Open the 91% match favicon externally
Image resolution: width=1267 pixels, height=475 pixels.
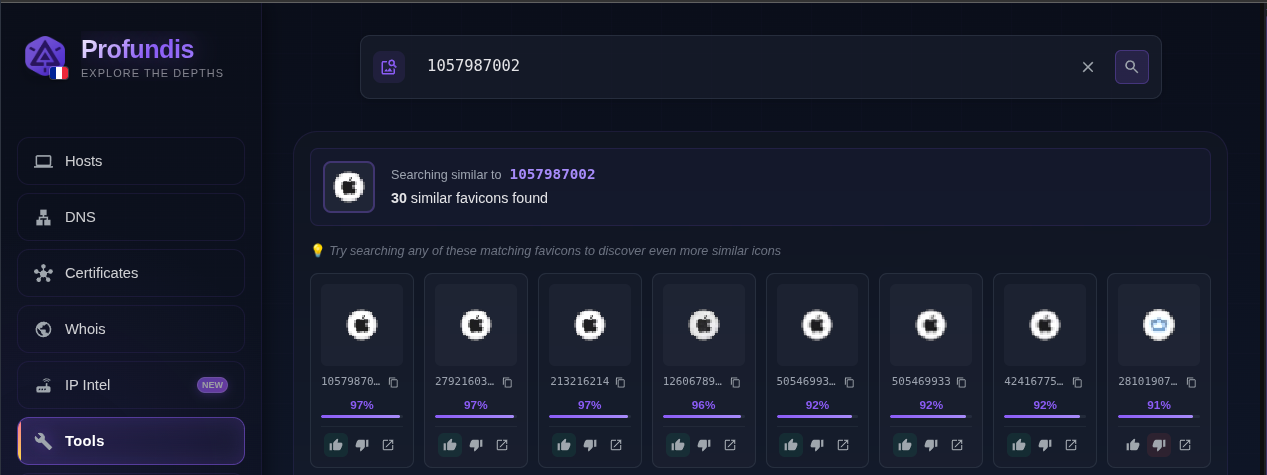[1185, 445]
